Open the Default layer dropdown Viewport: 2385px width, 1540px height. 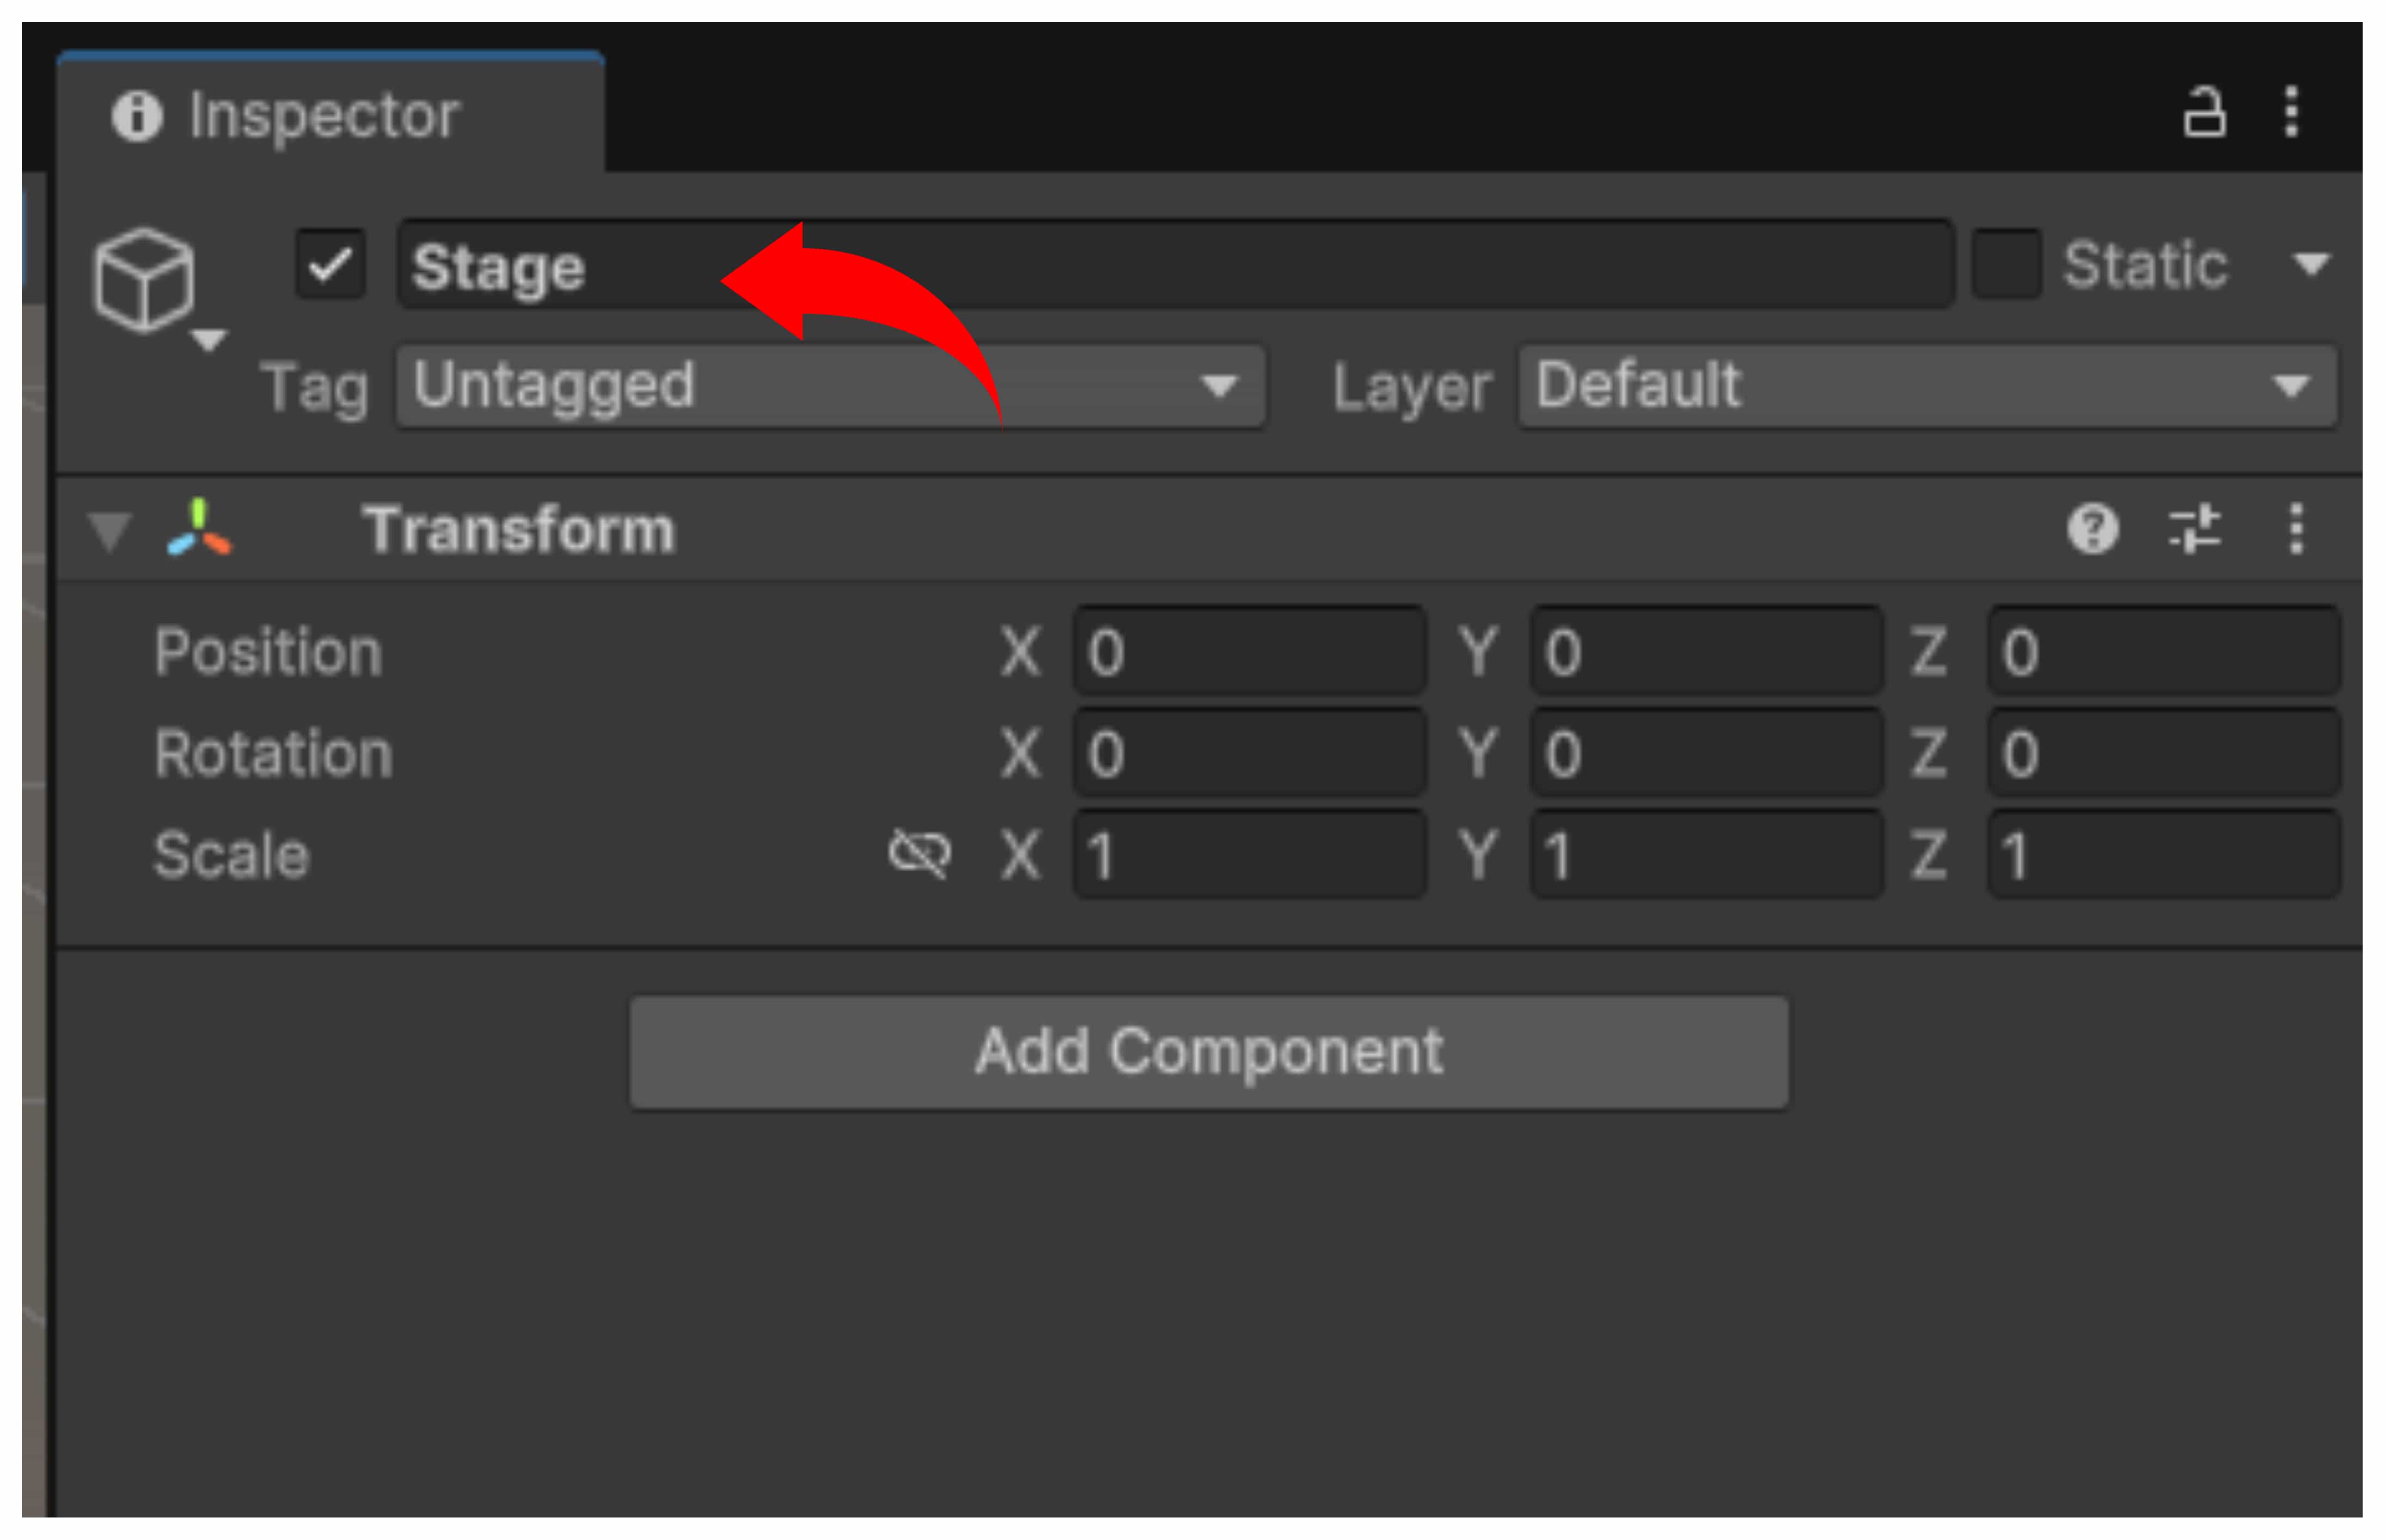pyautogui.click(x=1926, y=387)
